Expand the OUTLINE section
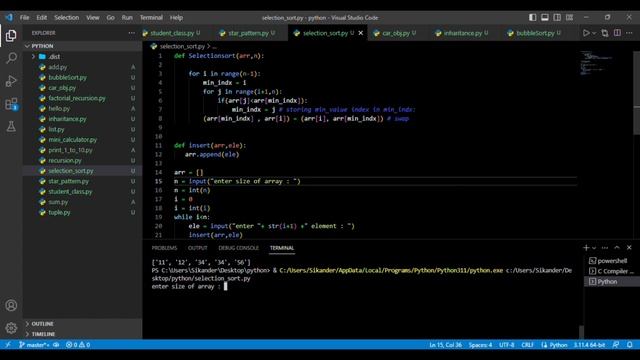The height and width of the screenshot is (360, 640). point(82,324)
